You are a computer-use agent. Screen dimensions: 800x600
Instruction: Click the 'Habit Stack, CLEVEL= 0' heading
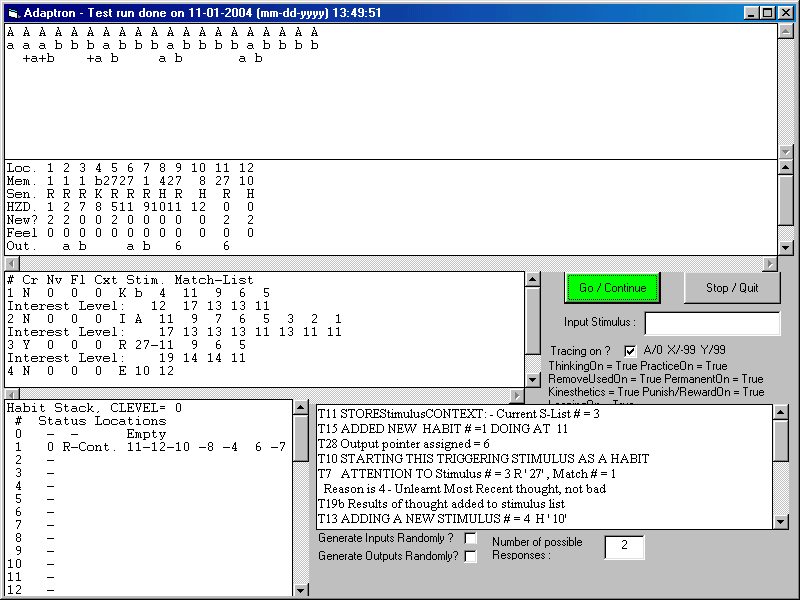pos(94,408)
